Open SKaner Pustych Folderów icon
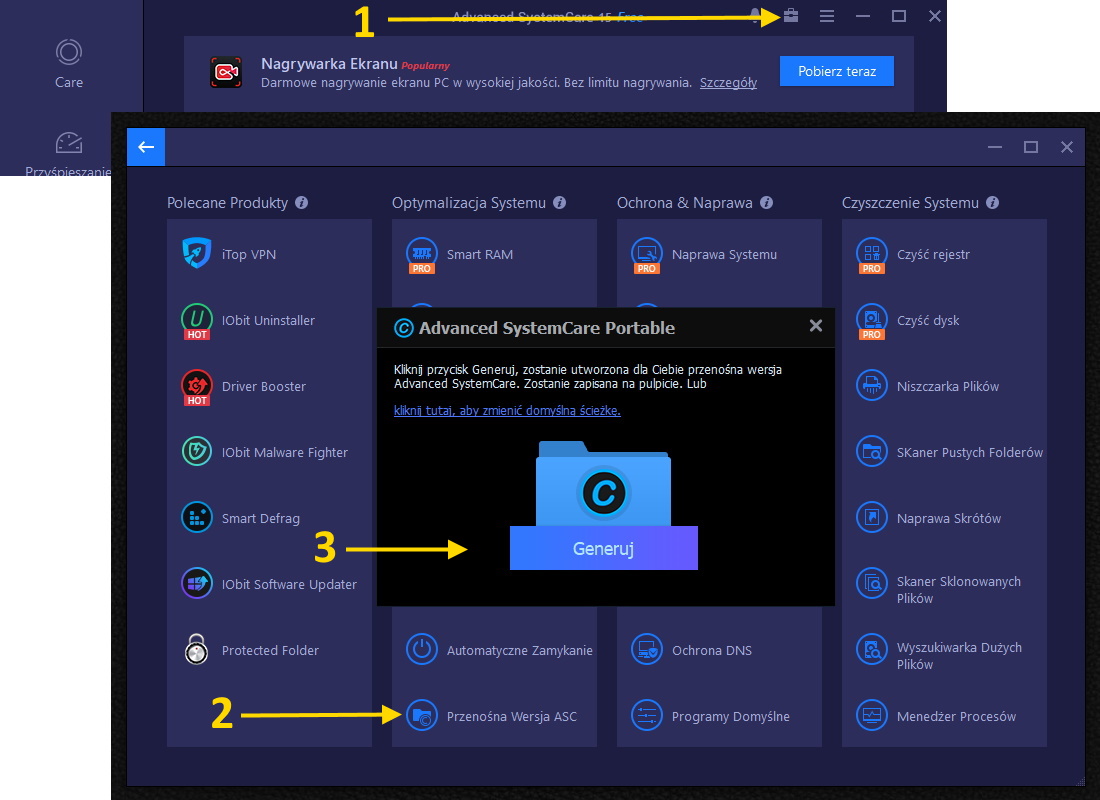The image size is (1100, 800). pyautogui.click(x=871, y=451)
